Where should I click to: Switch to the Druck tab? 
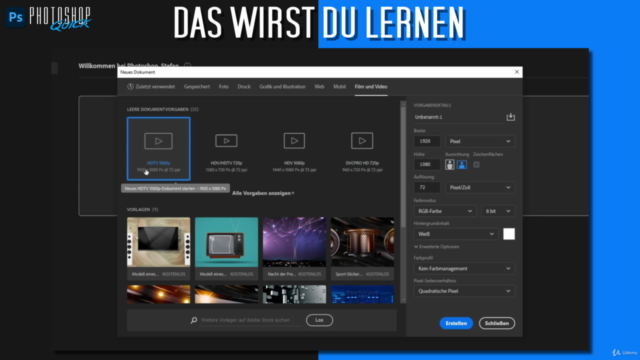[244, 87]
